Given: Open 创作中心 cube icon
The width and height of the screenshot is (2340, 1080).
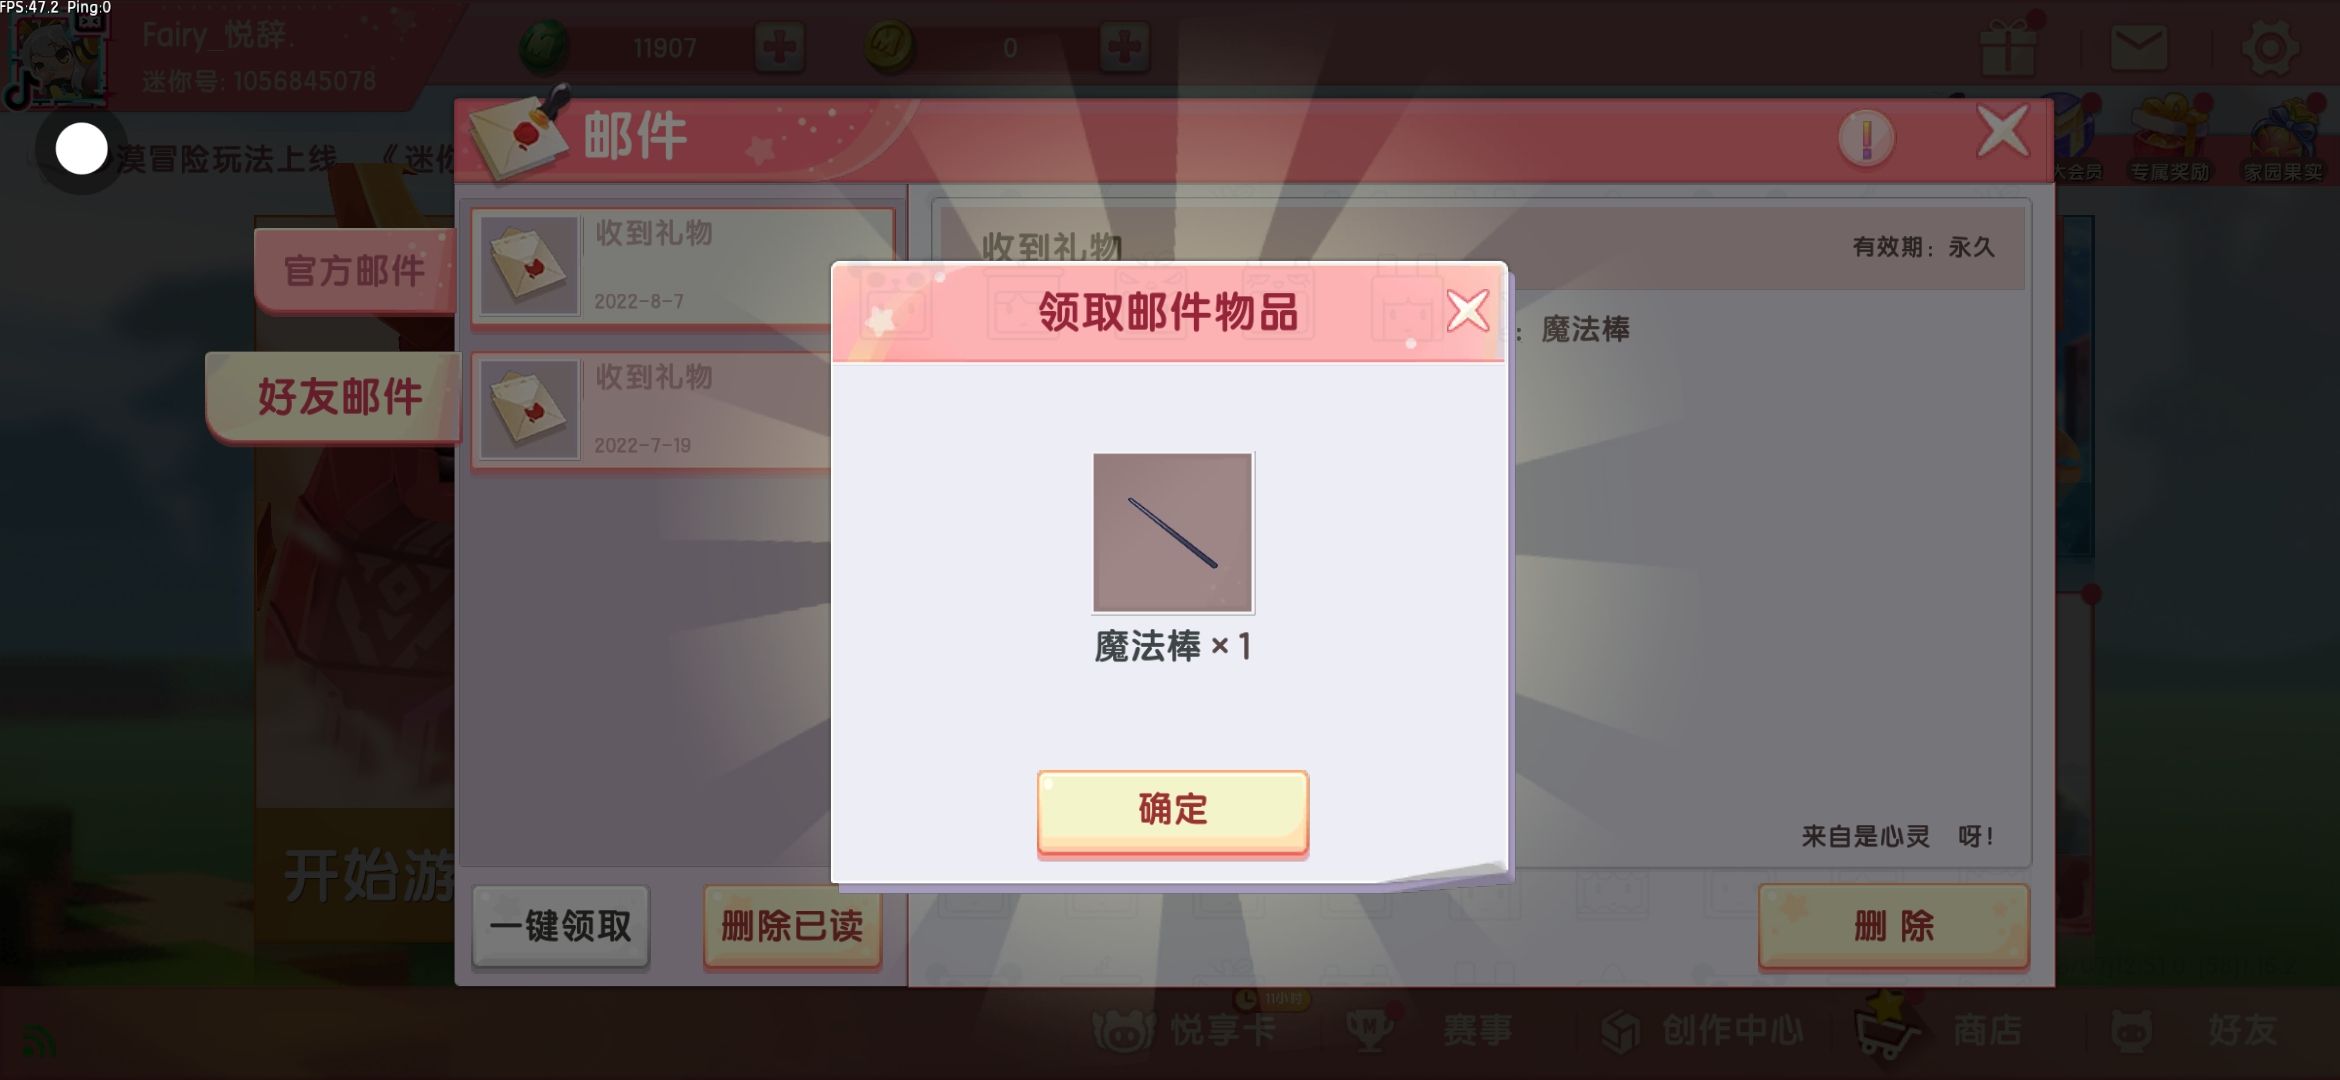Looking at the screenshot, I should 1620,1030.
